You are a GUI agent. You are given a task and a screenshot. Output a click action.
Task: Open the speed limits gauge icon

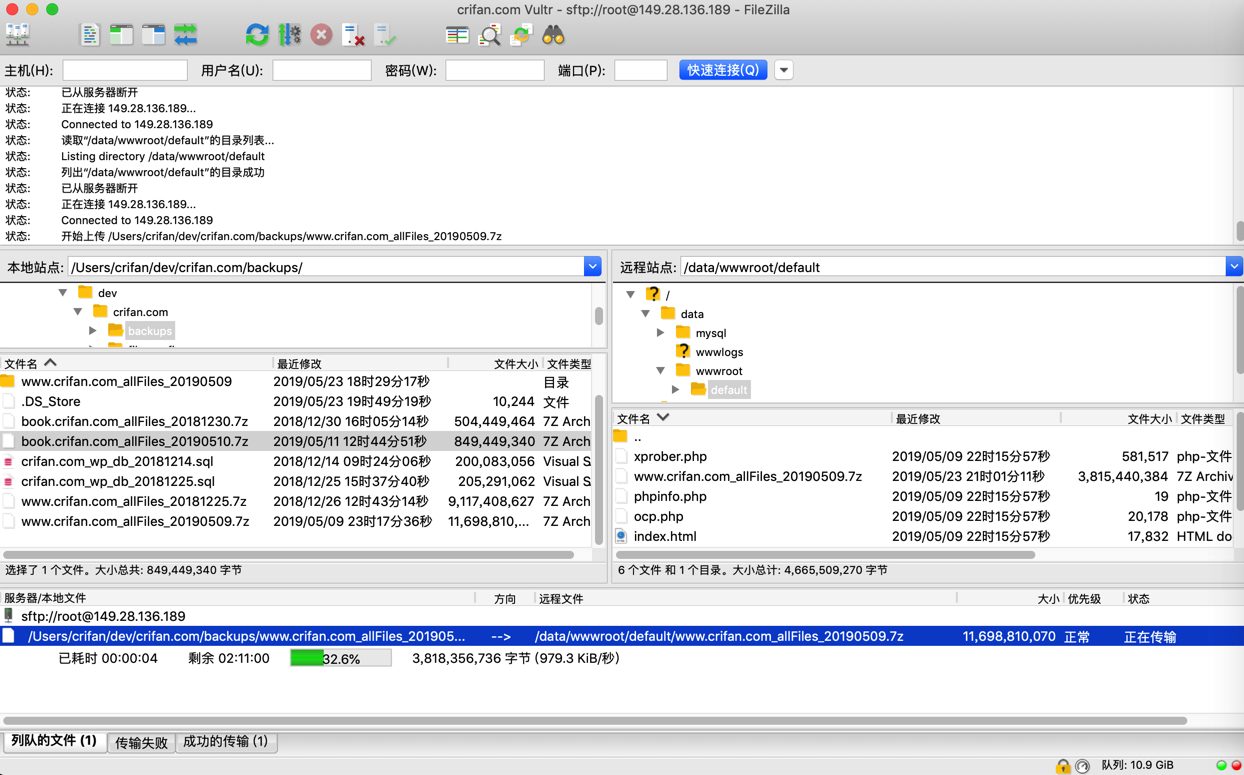click(1082, 766)
